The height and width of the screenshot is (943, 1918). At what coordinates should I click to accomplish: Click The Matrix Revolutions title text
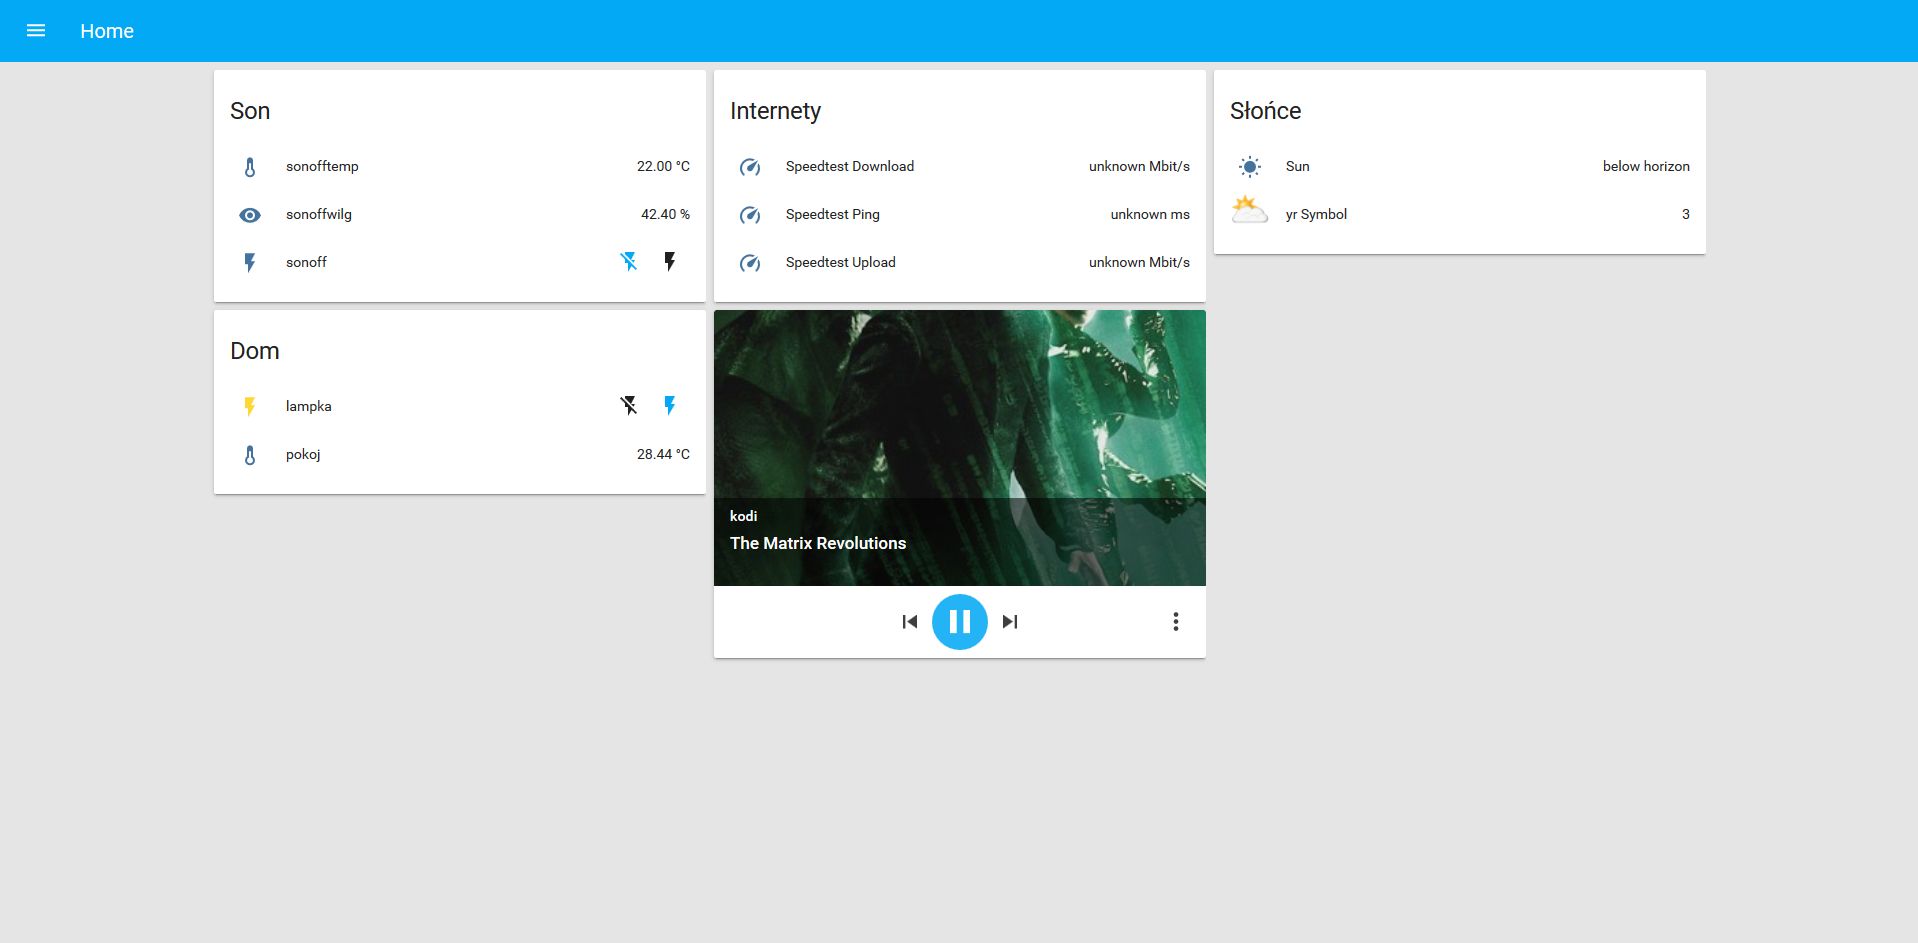[818, 543]
